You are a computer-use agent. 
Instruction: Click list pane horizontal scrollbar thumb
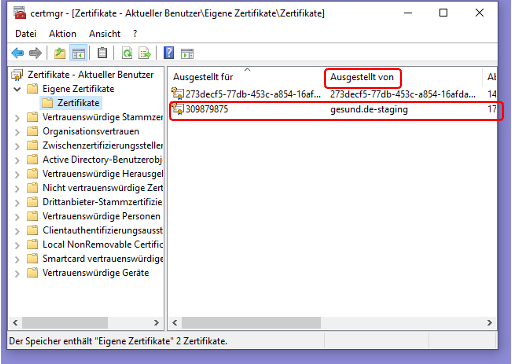click(x=251, y=323)
